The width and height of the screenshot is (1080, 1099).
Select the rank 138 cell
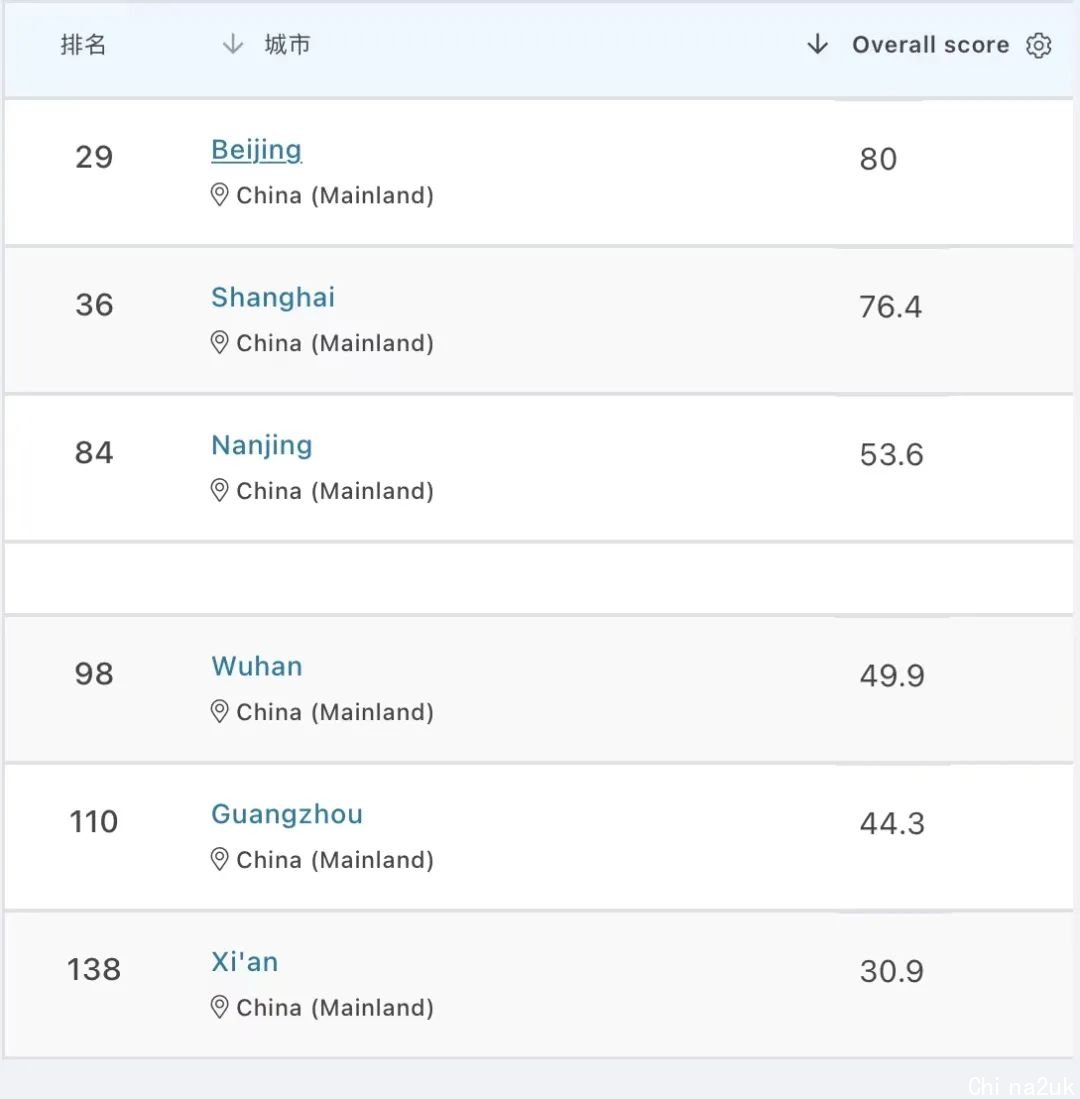click(94, 970)
